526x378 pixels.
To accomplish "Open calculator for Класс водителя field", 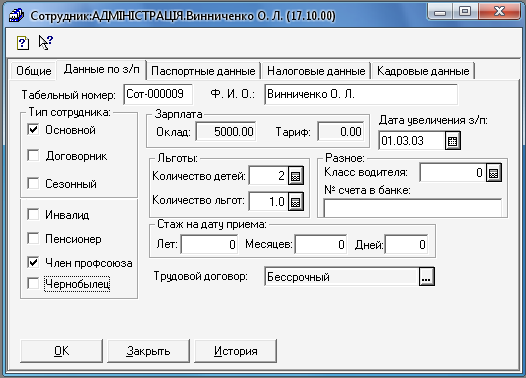I will pyautogui.click(x=493, y=173).
